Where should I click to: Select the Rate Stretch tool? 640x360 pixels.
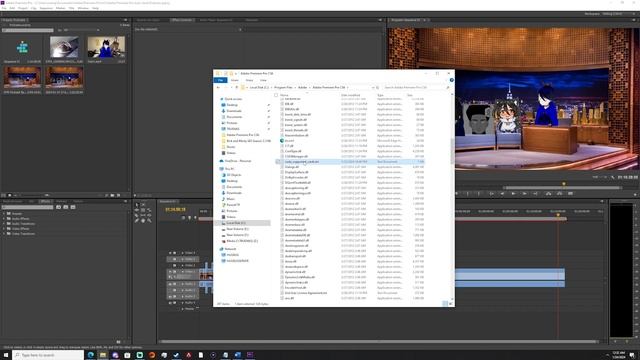[x=149, y=210]
